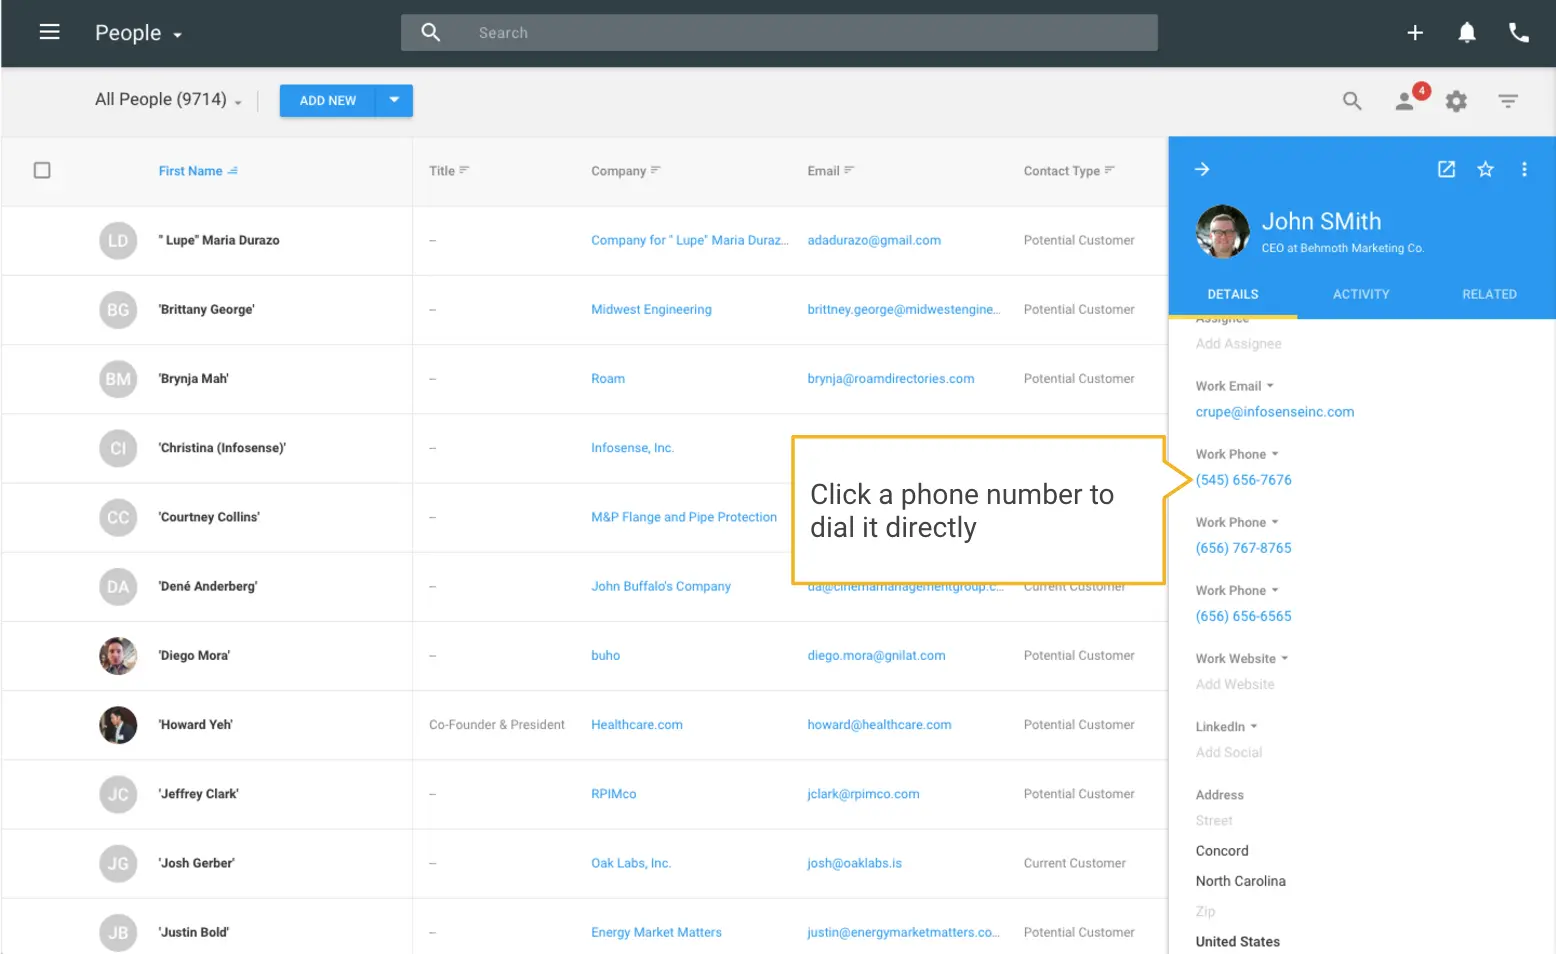Open the list settings gear

tap(1457, 101)
